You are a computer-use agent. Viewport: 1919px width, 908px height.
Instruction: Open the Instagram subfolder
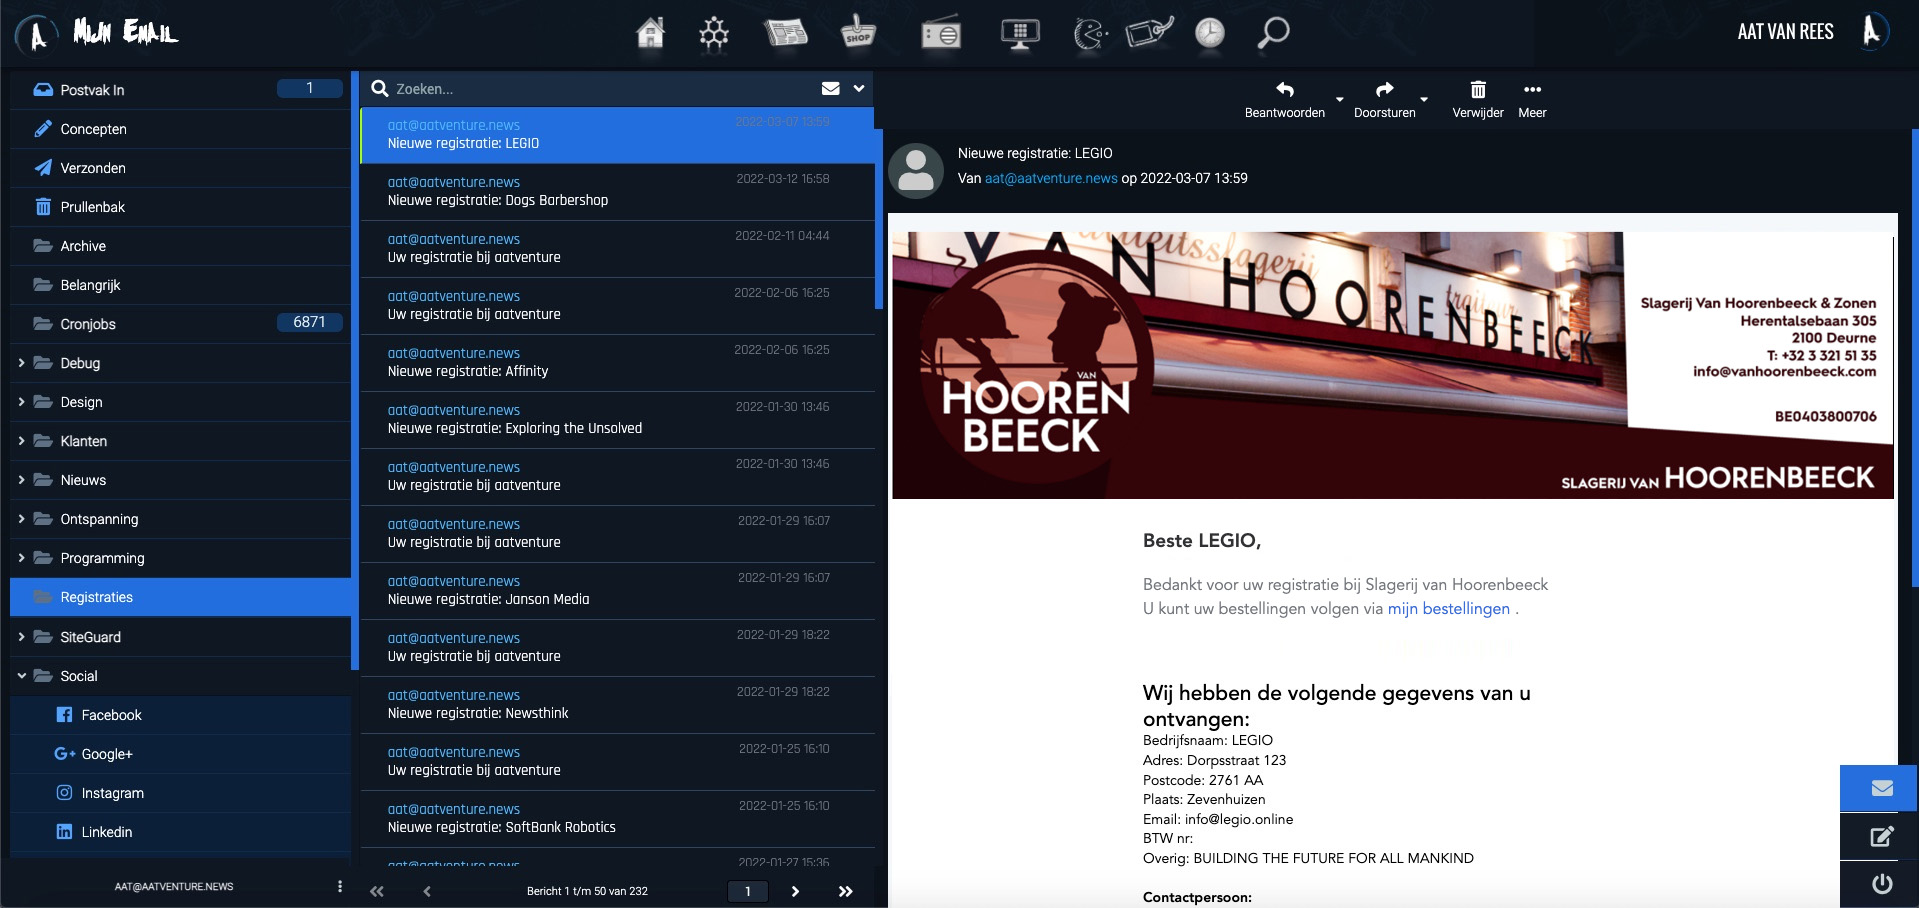(180, 793)
